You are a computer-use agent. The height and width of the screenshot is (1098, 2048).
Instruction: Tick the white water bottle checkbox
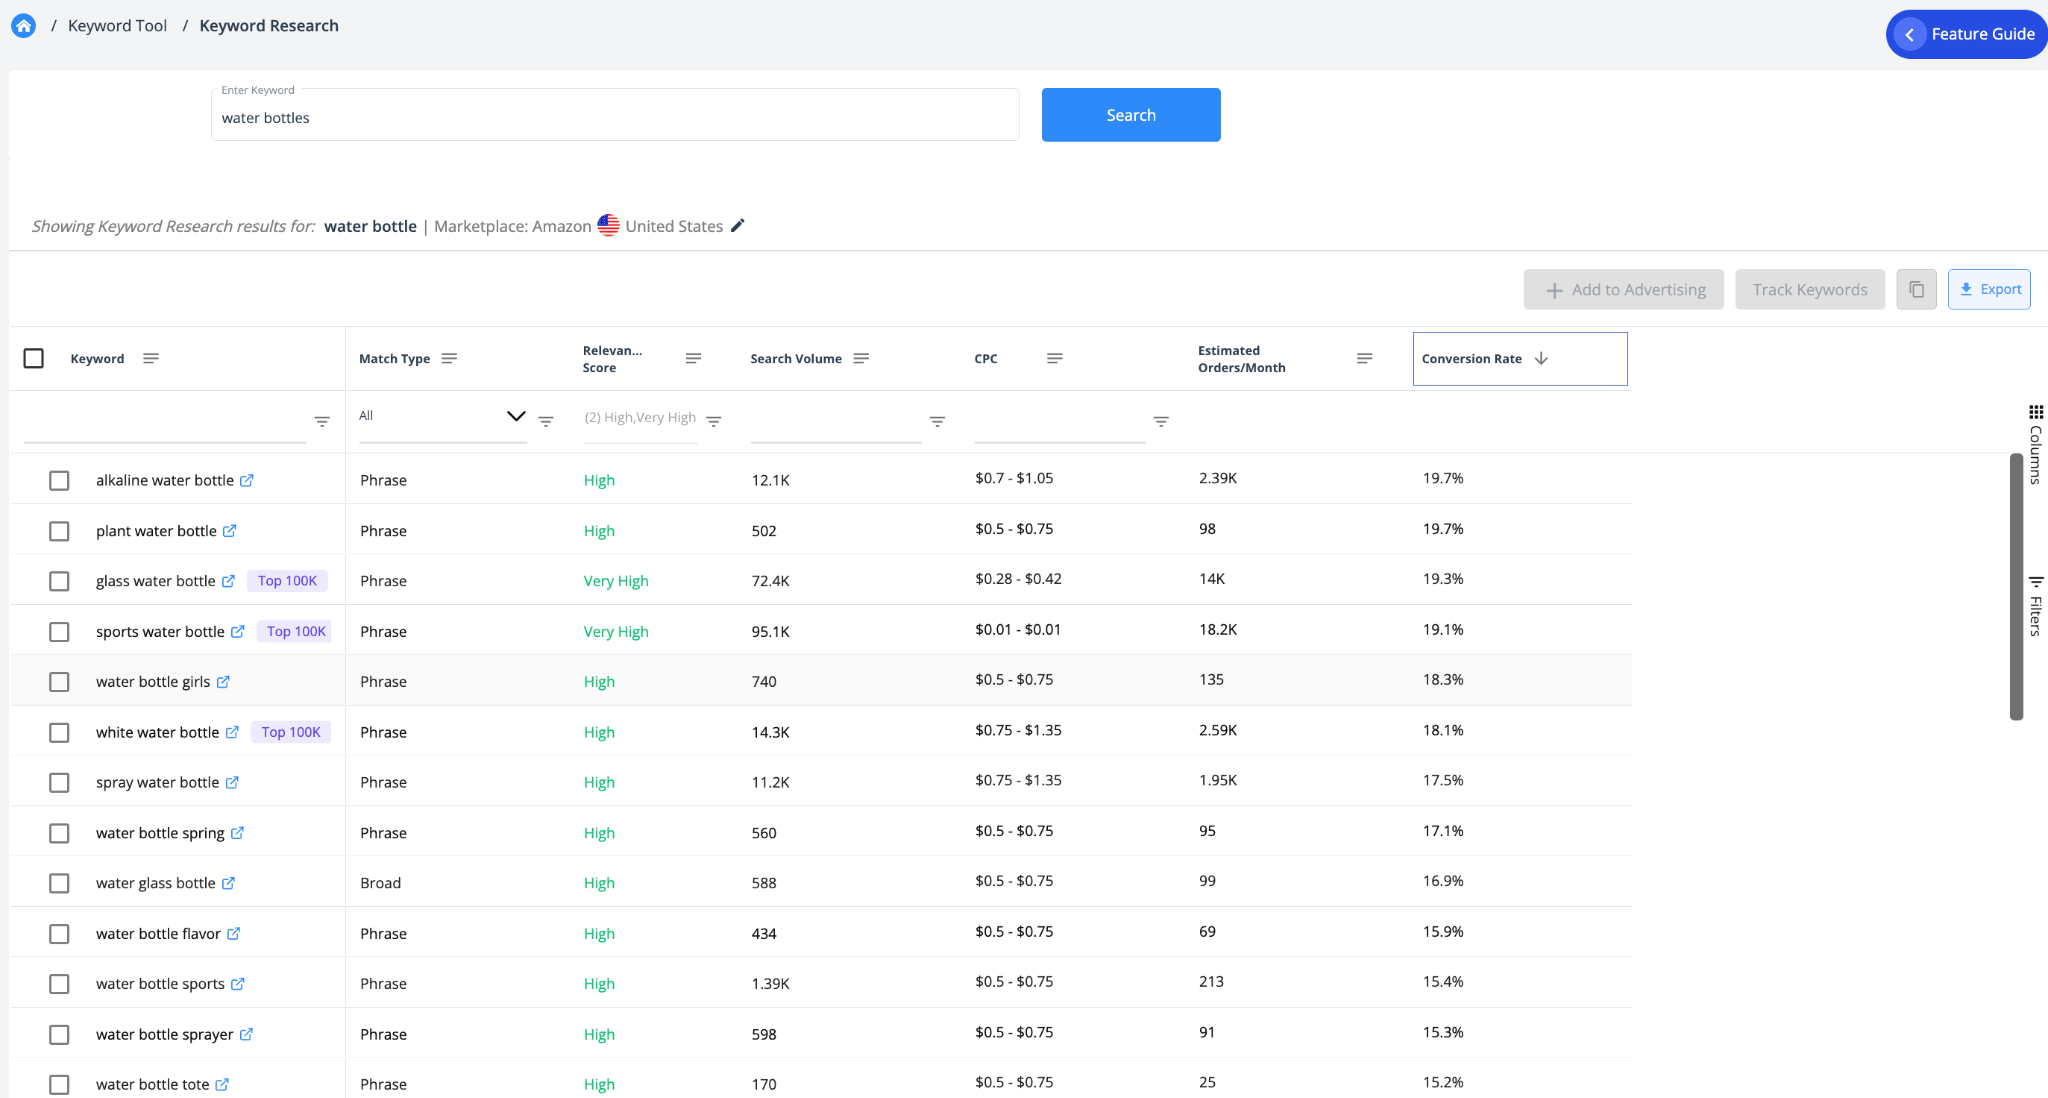click(x=59, y=733)
